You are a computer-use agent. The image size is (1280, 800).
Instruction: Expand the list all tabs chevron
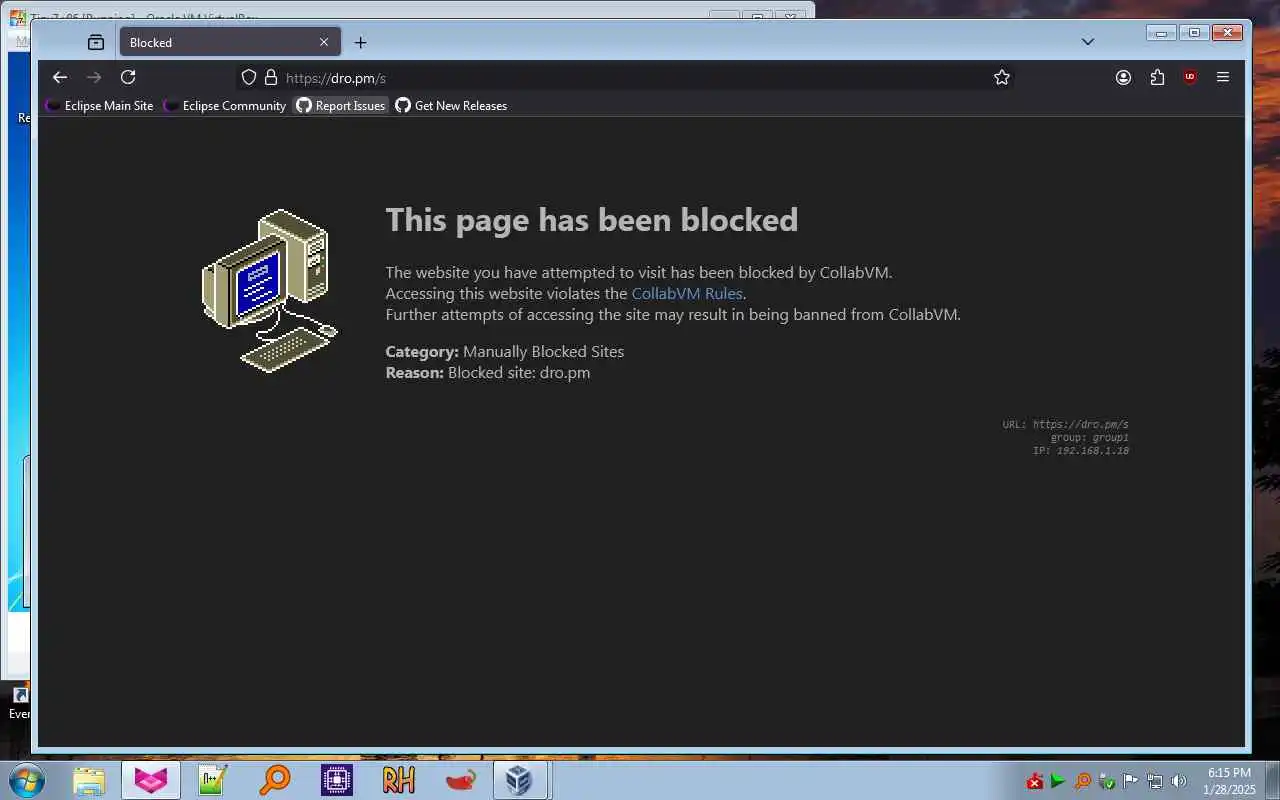click(x=1088, y=42)
